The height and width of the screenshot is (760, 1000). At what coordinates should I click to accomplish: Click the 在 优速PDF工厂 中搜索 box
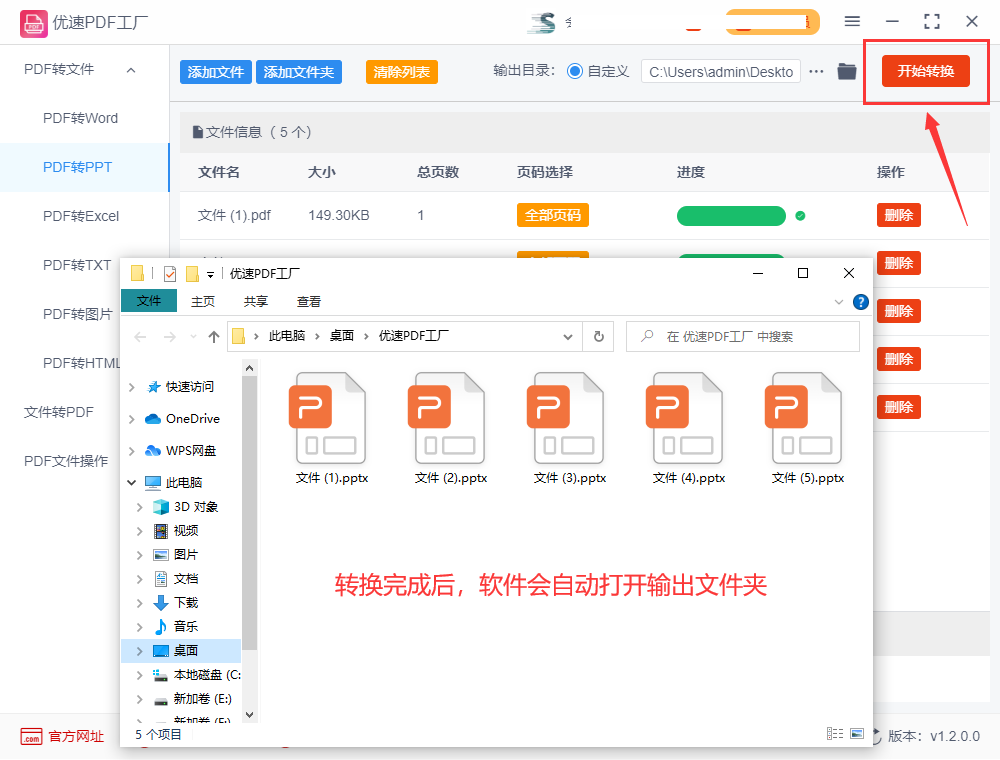tap(742, 336)
